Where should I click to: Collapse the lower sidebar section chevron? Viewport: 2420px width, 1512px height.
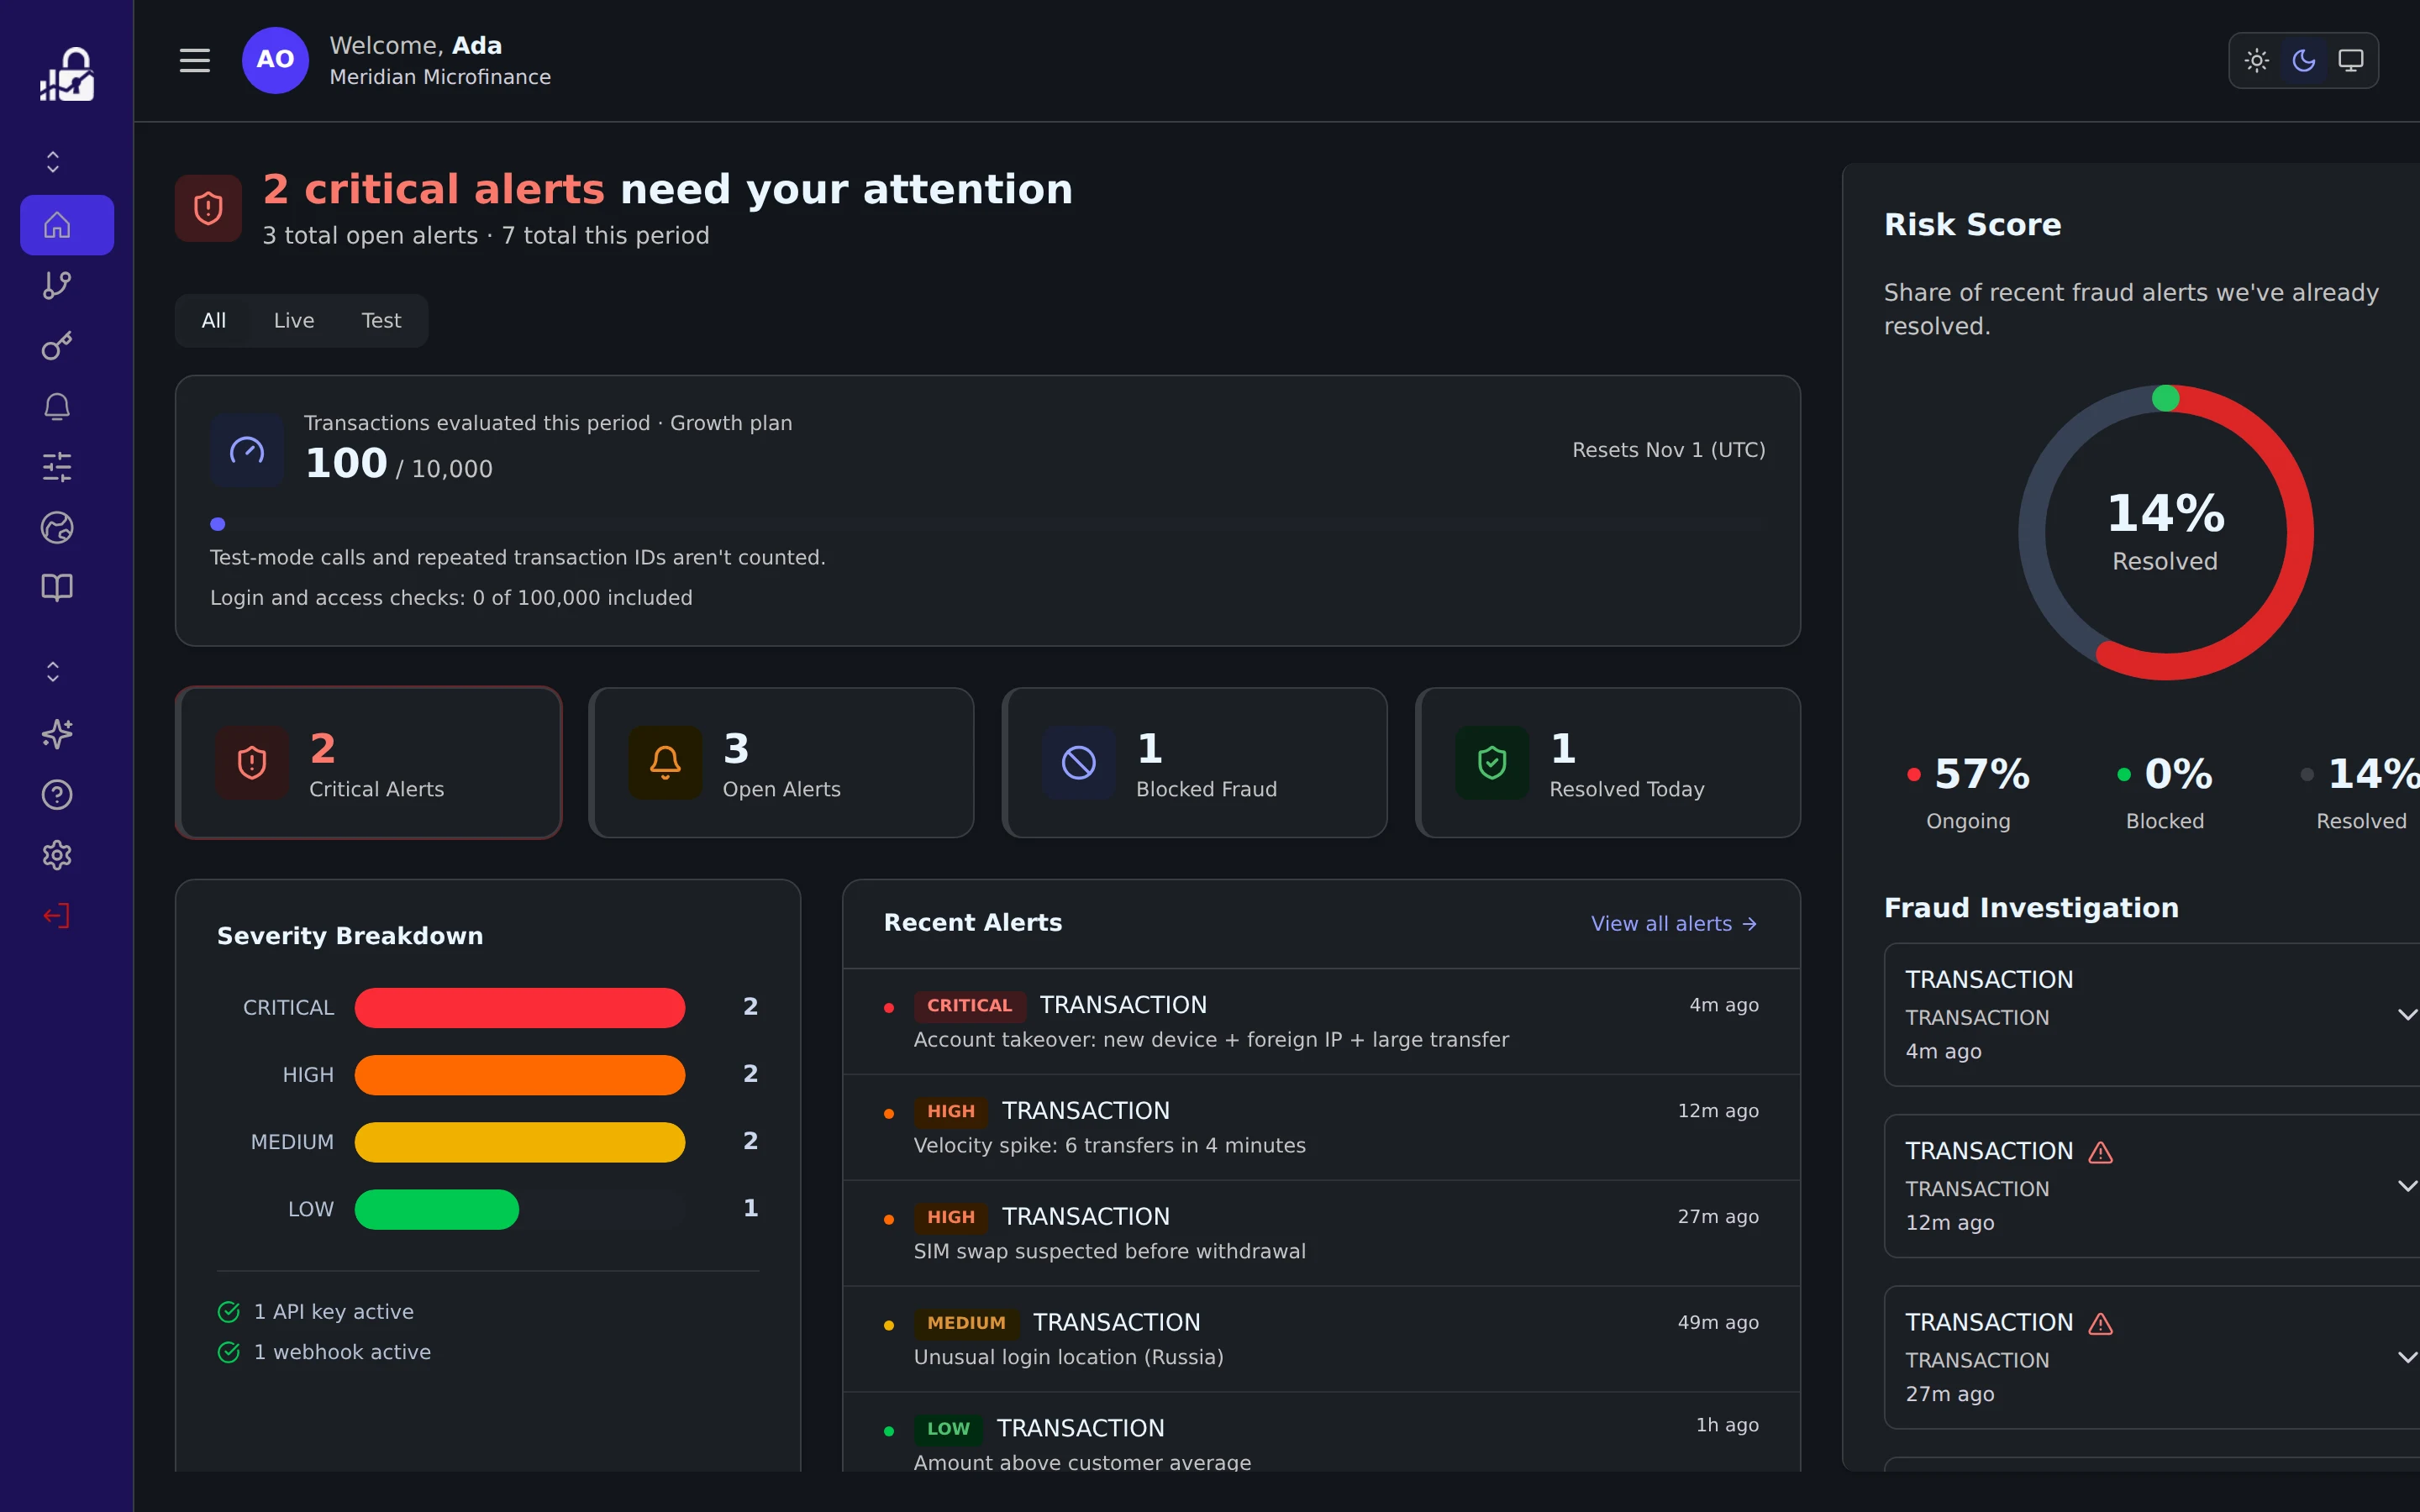point(53,672)
